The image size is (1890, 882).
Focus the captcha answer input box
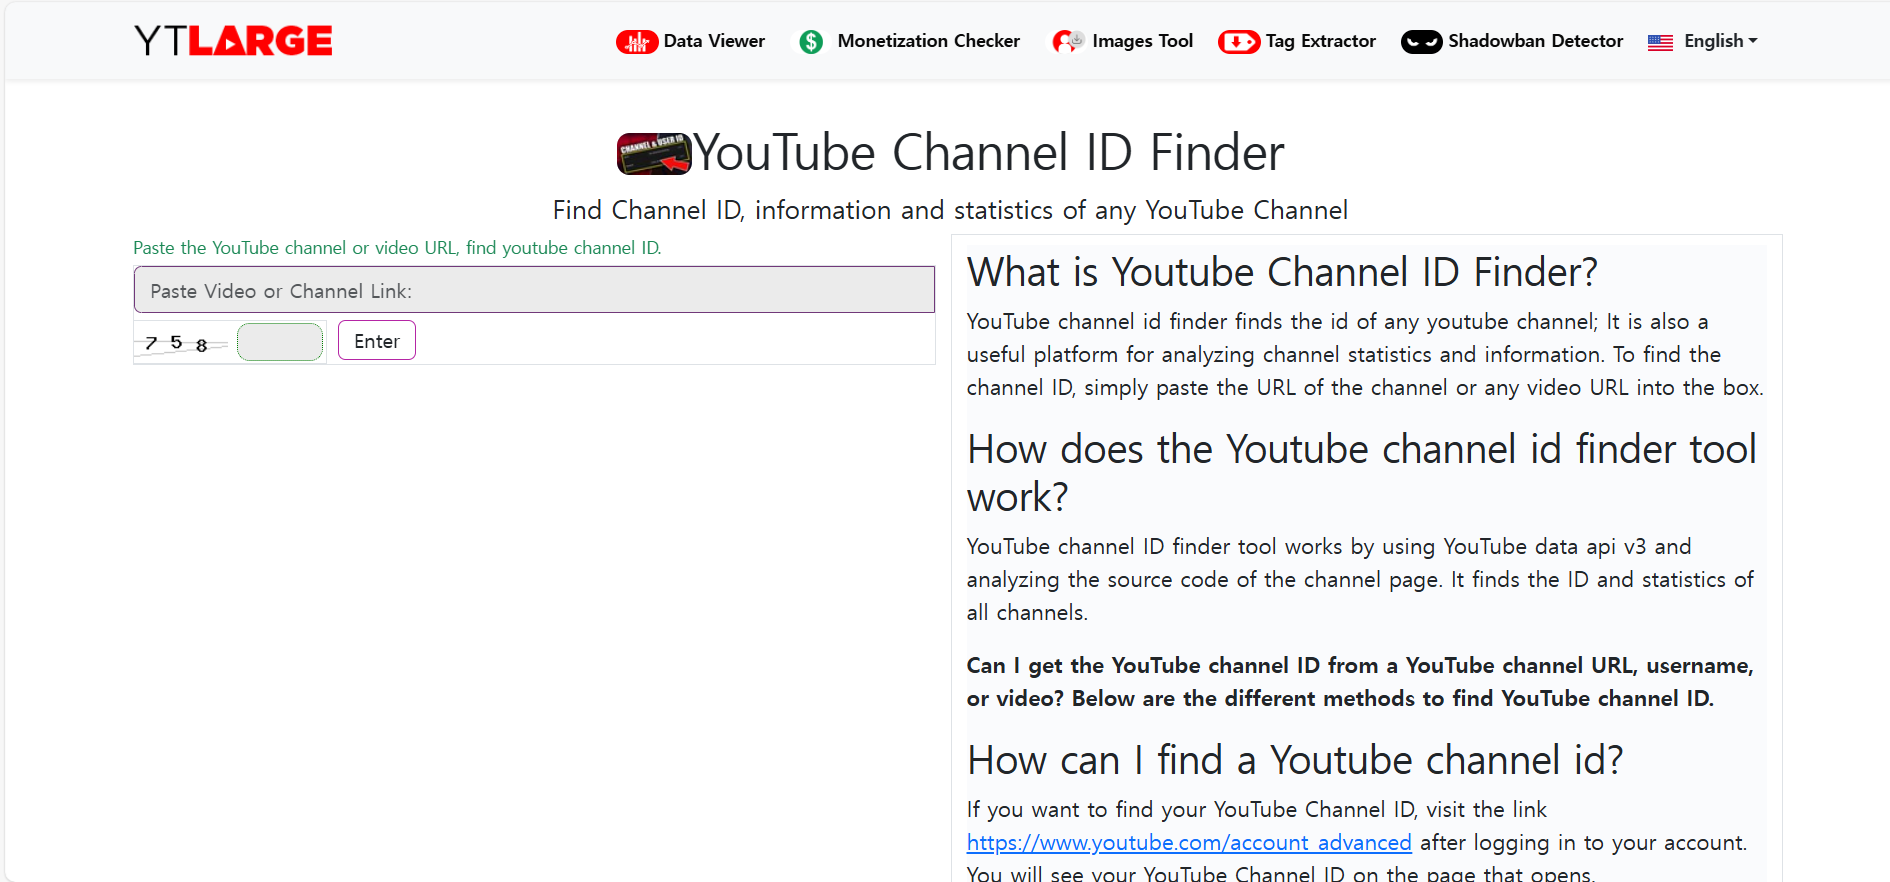[280, 342]
